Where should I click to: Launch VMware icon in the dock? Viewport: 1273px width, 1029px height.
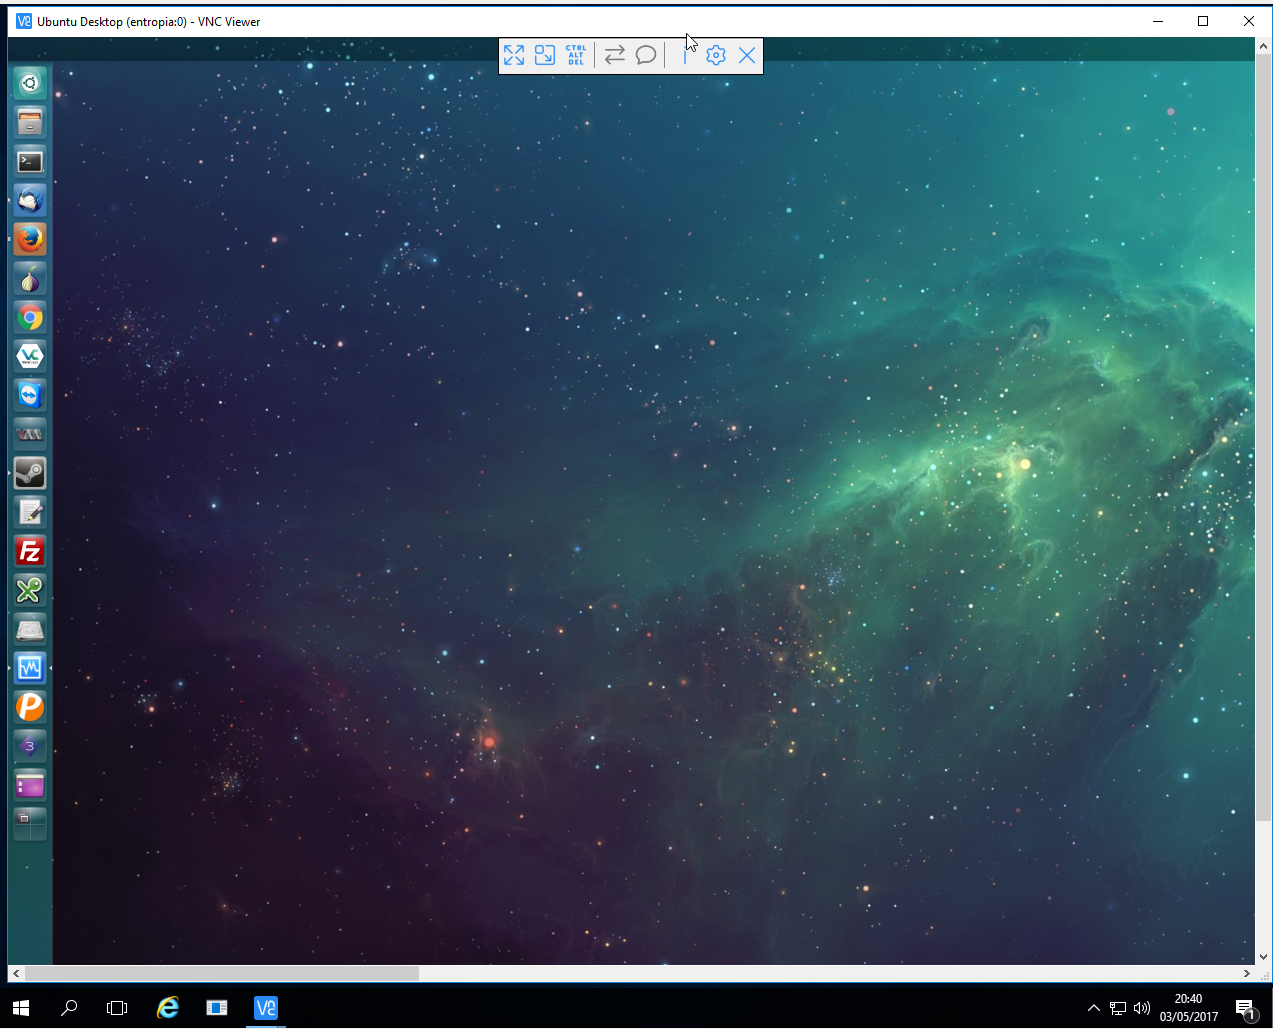point(30,434)
